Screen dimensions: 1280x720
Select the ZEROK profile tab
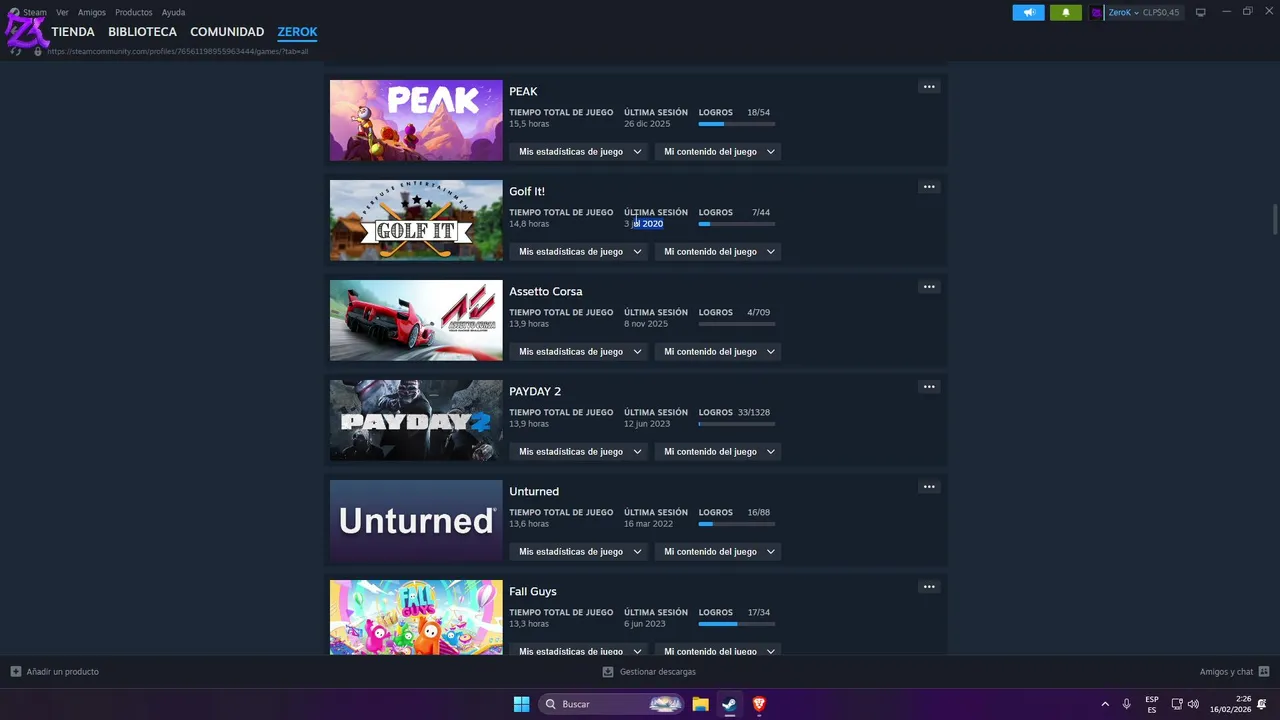[x=297, y=32]
